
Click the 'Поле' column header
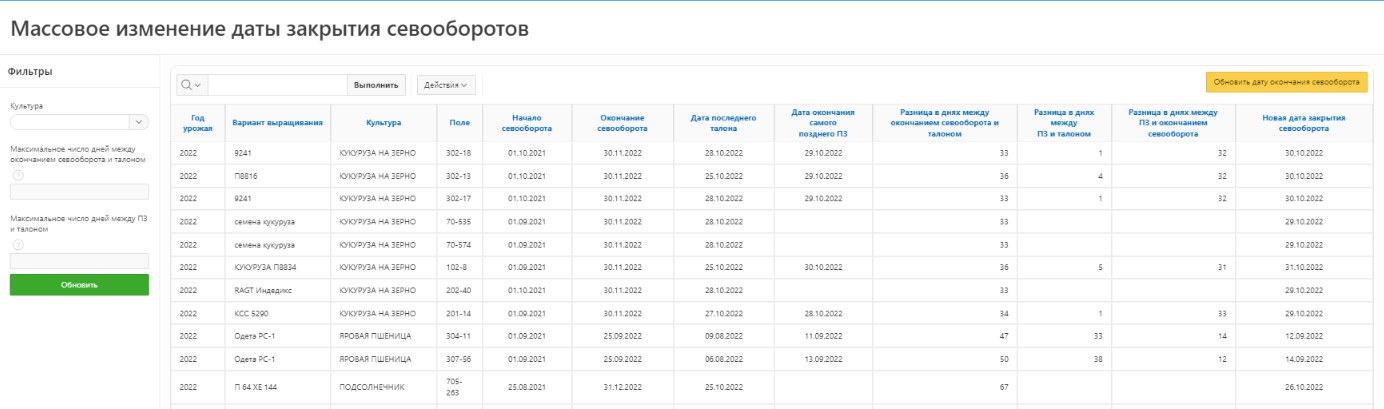point(459,123)
